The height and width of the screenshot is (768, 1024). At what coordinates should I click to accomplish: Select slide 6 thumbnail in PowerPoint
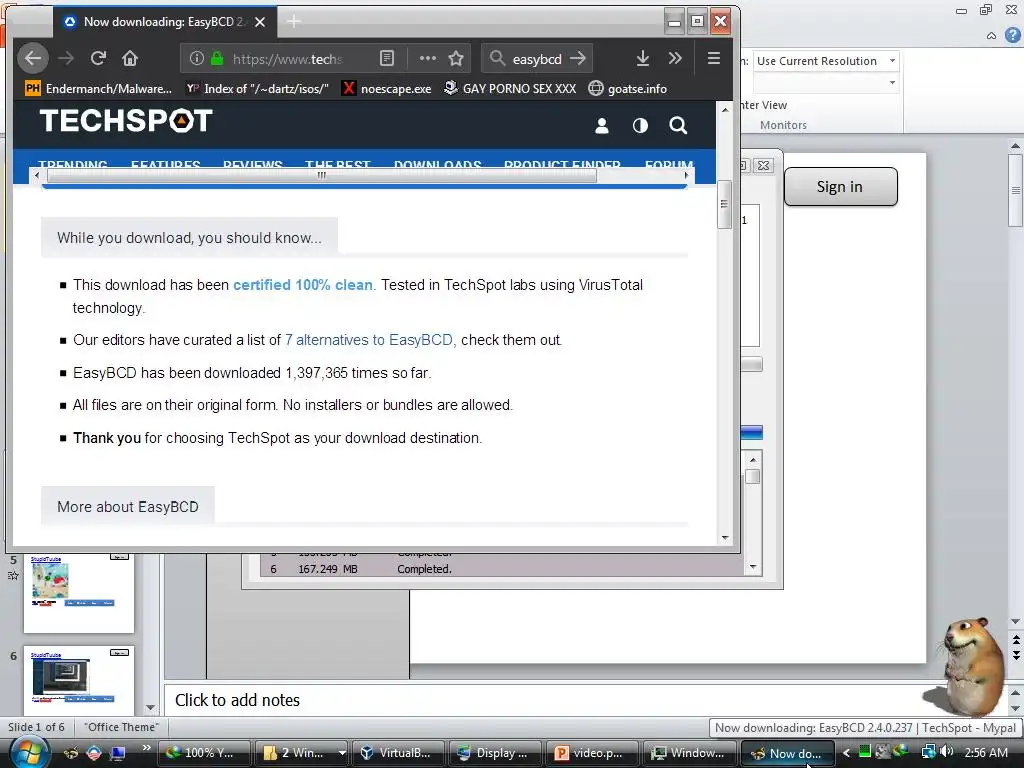tap(78, 680)
